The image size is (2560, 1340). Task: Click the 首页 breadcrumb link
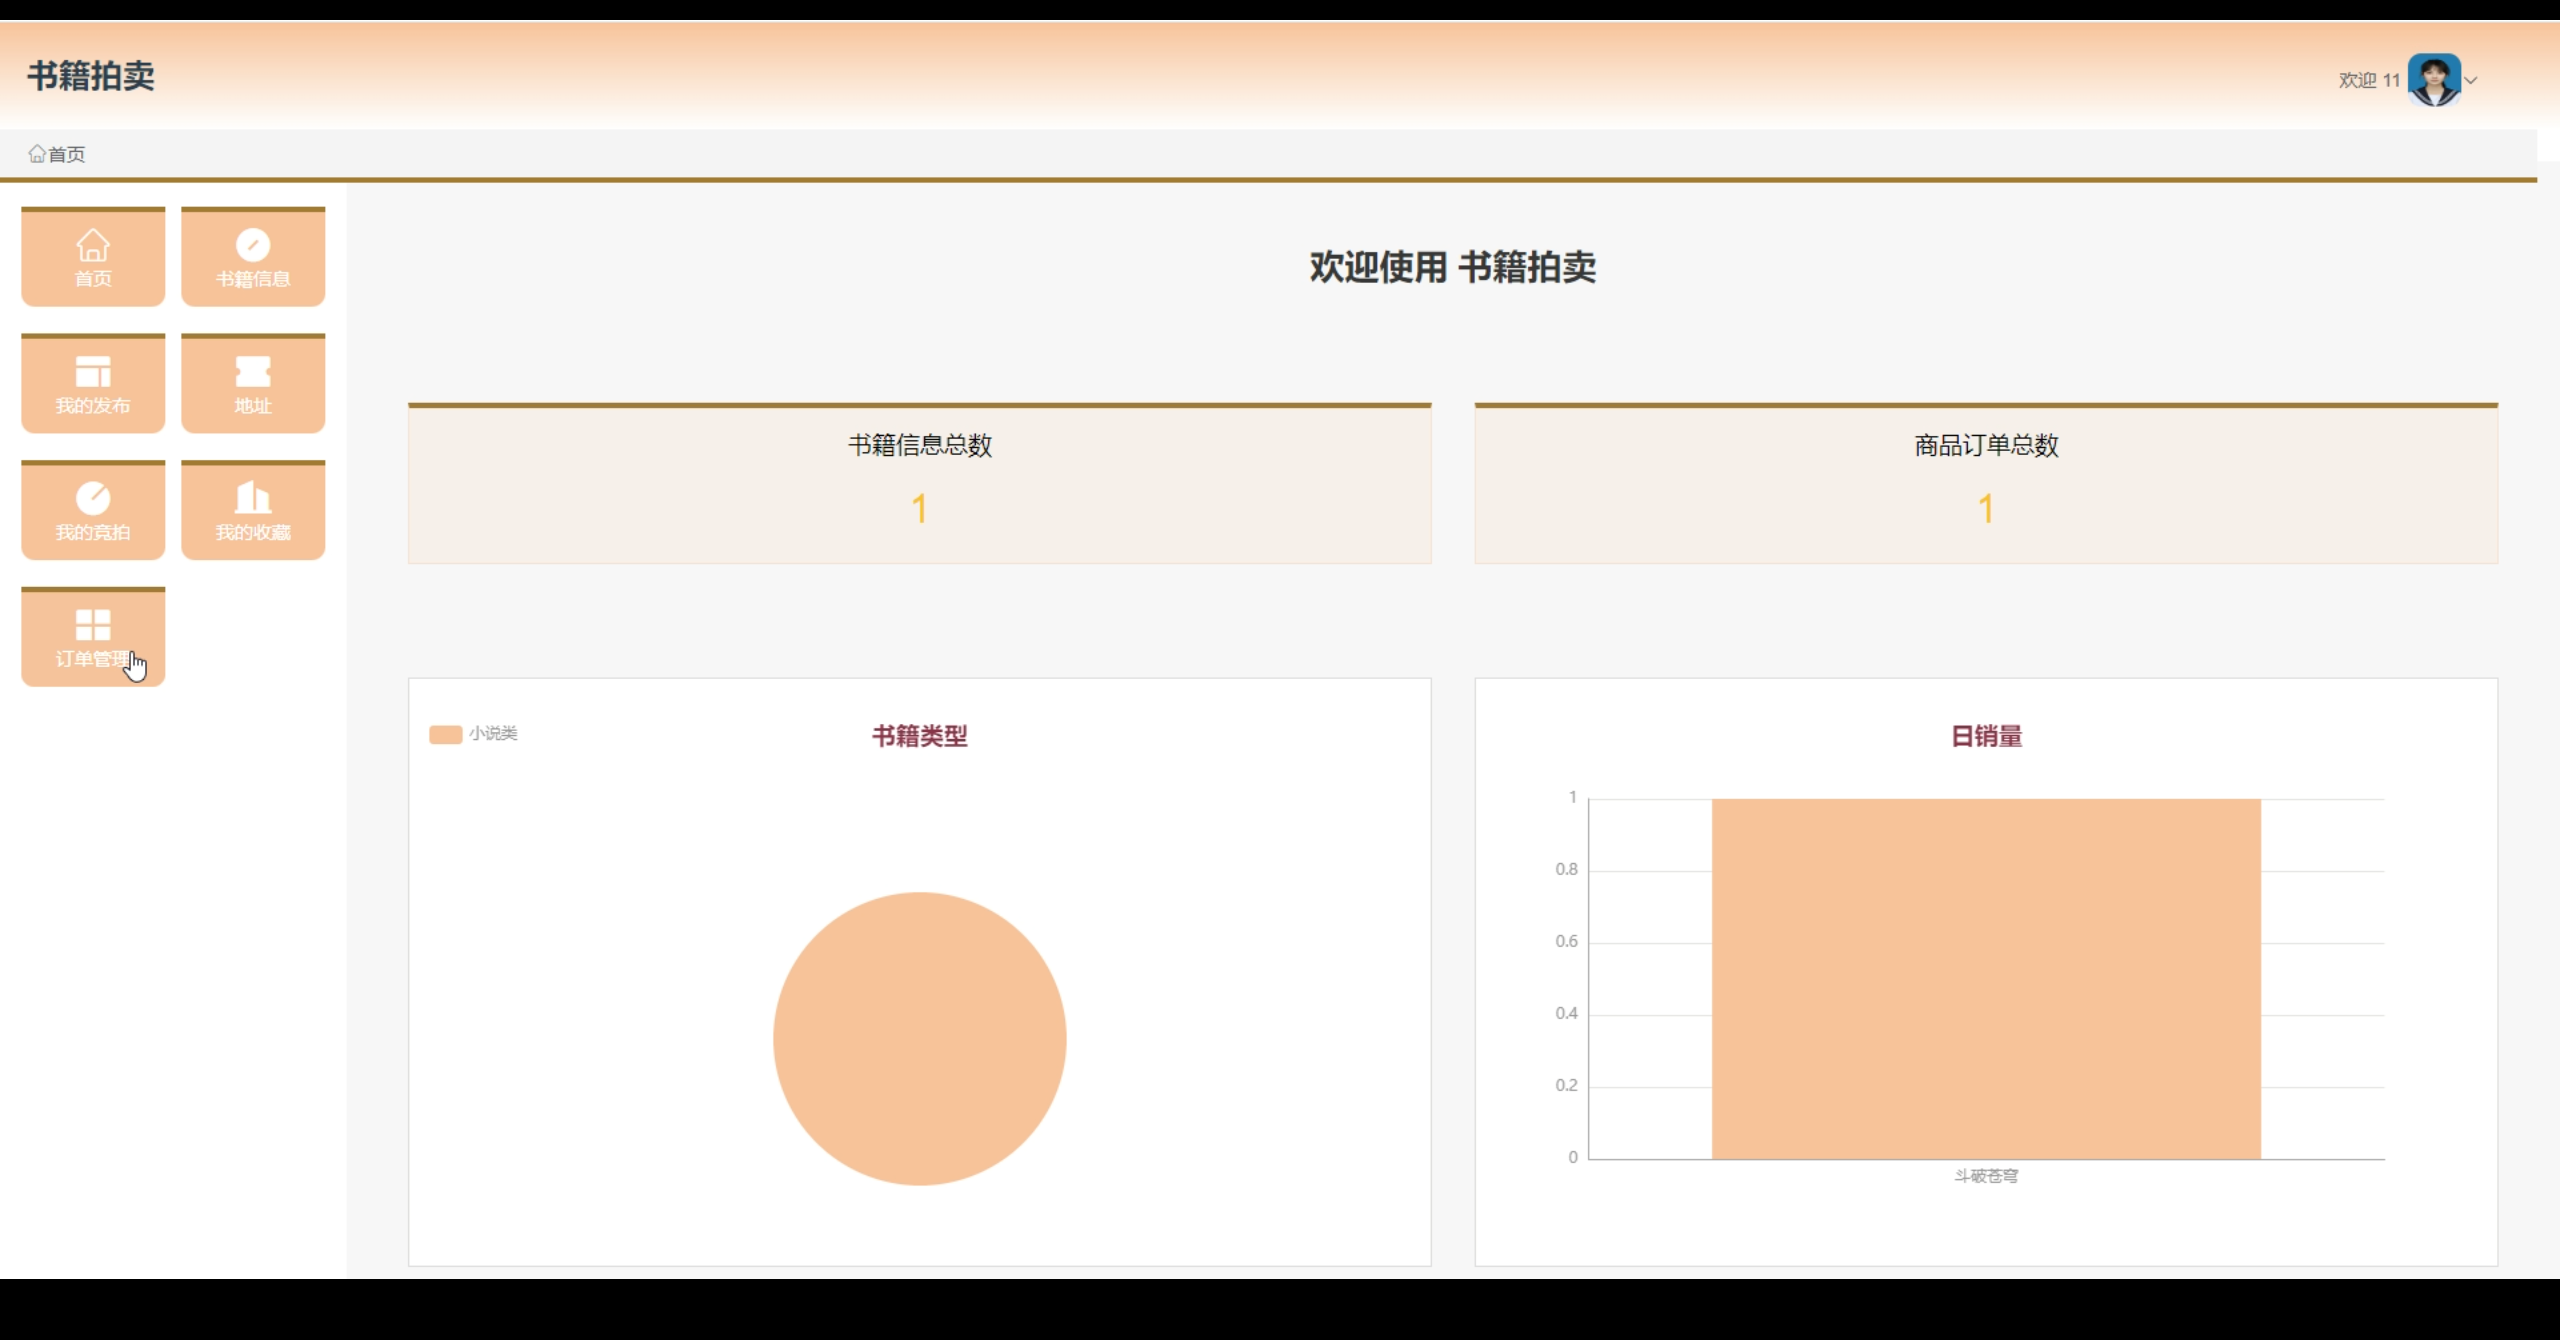67,154
